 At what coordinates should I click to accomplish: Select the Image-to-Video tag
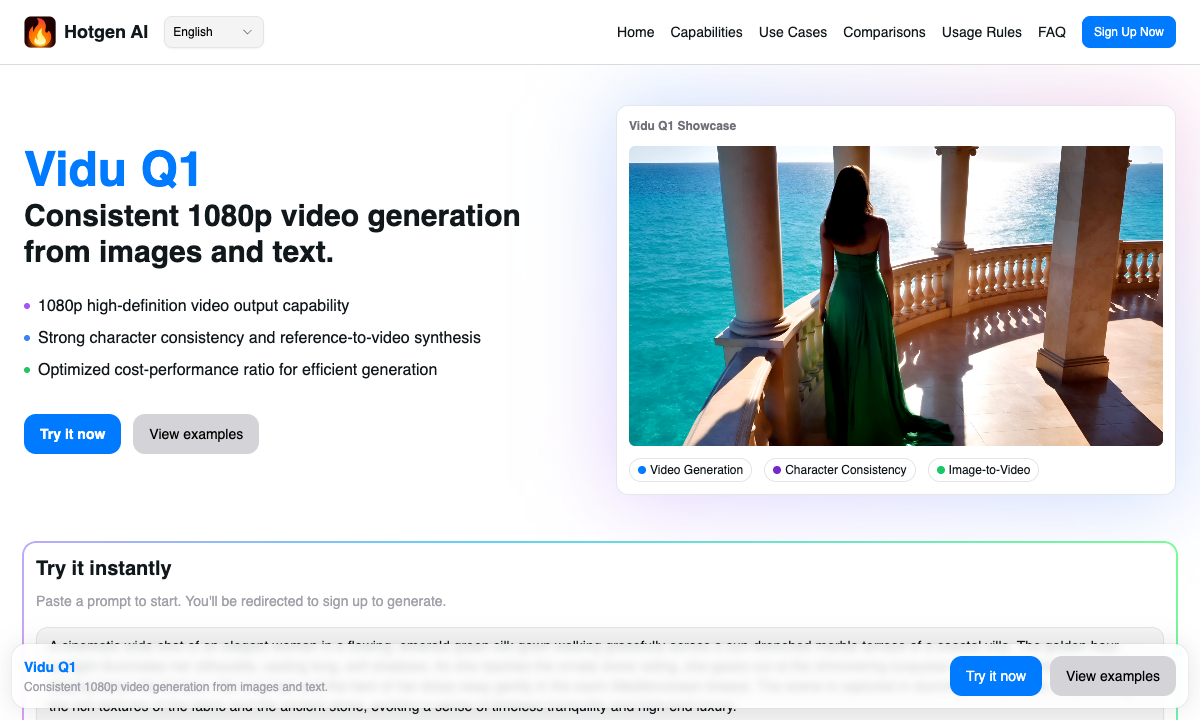pos(983,470)
